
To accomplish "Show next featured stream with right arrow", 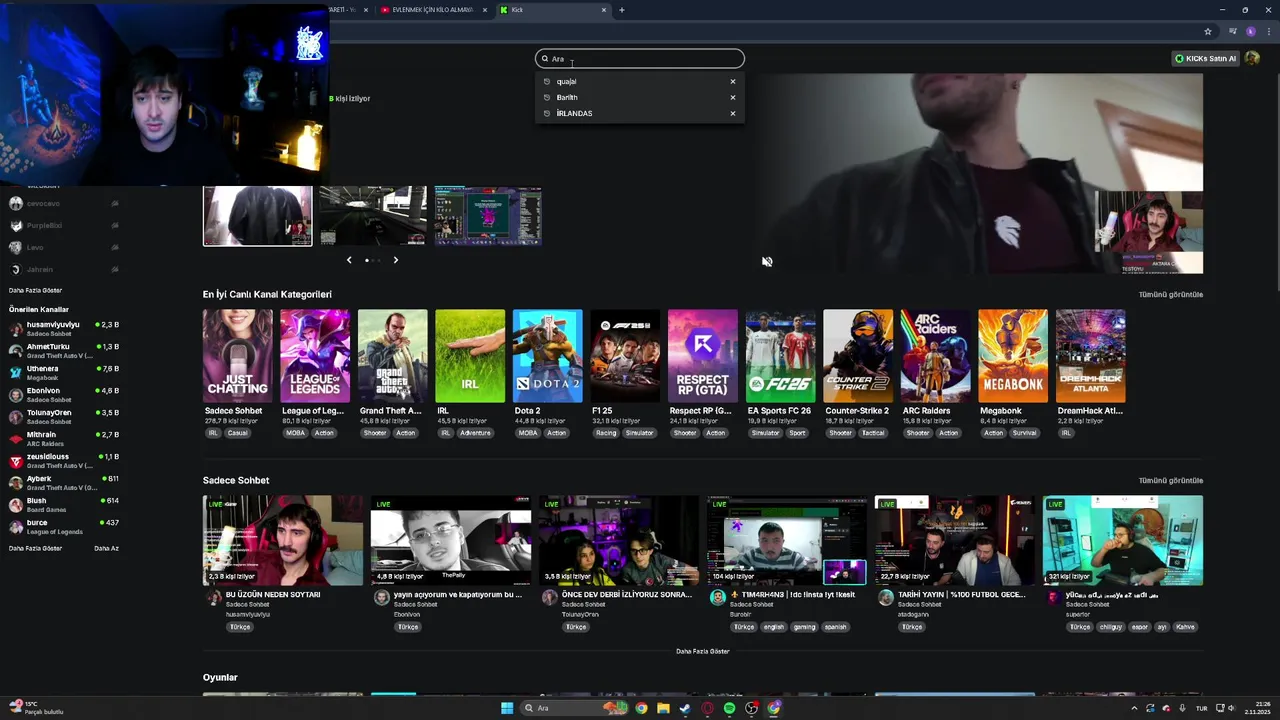I will 395,260.
